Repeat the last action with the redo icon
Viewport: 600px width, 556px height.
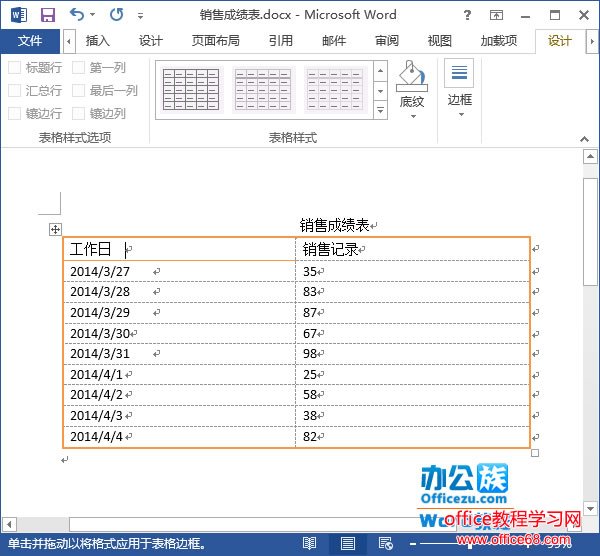[x=117, y=15]
